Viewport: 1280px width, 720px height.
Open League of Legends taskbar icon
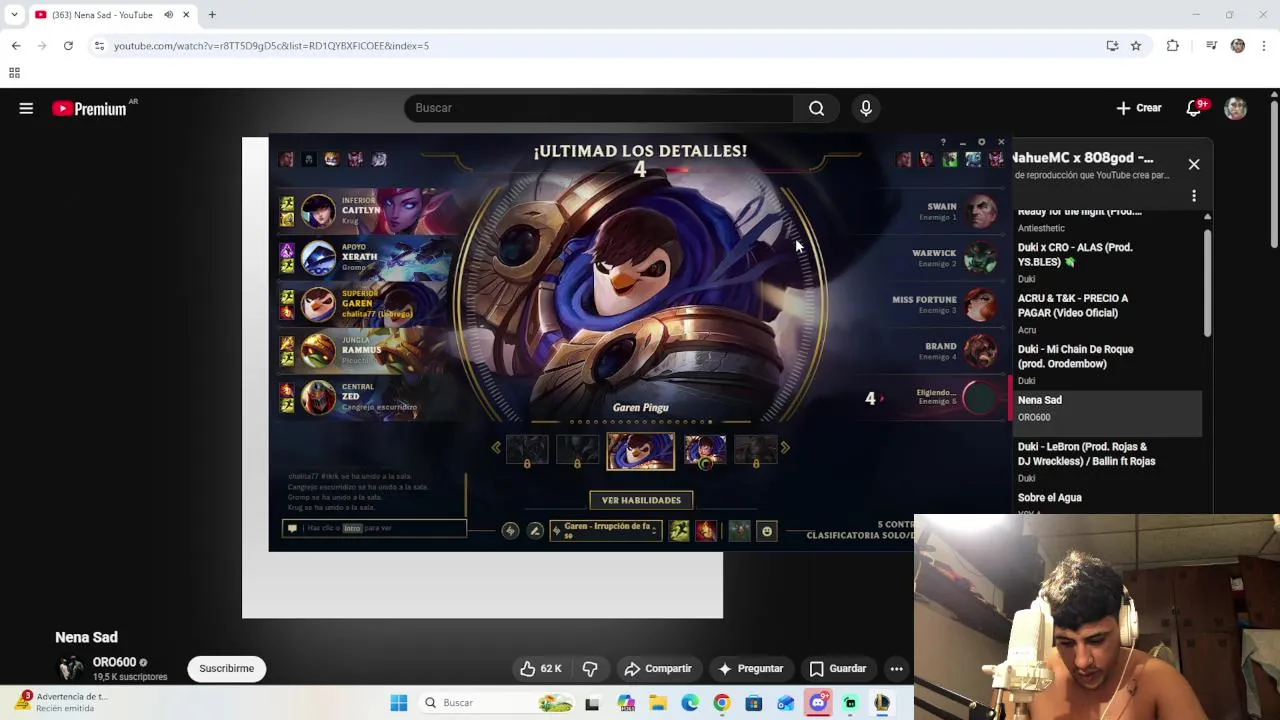pyautogui.click(x=882, y=703)
